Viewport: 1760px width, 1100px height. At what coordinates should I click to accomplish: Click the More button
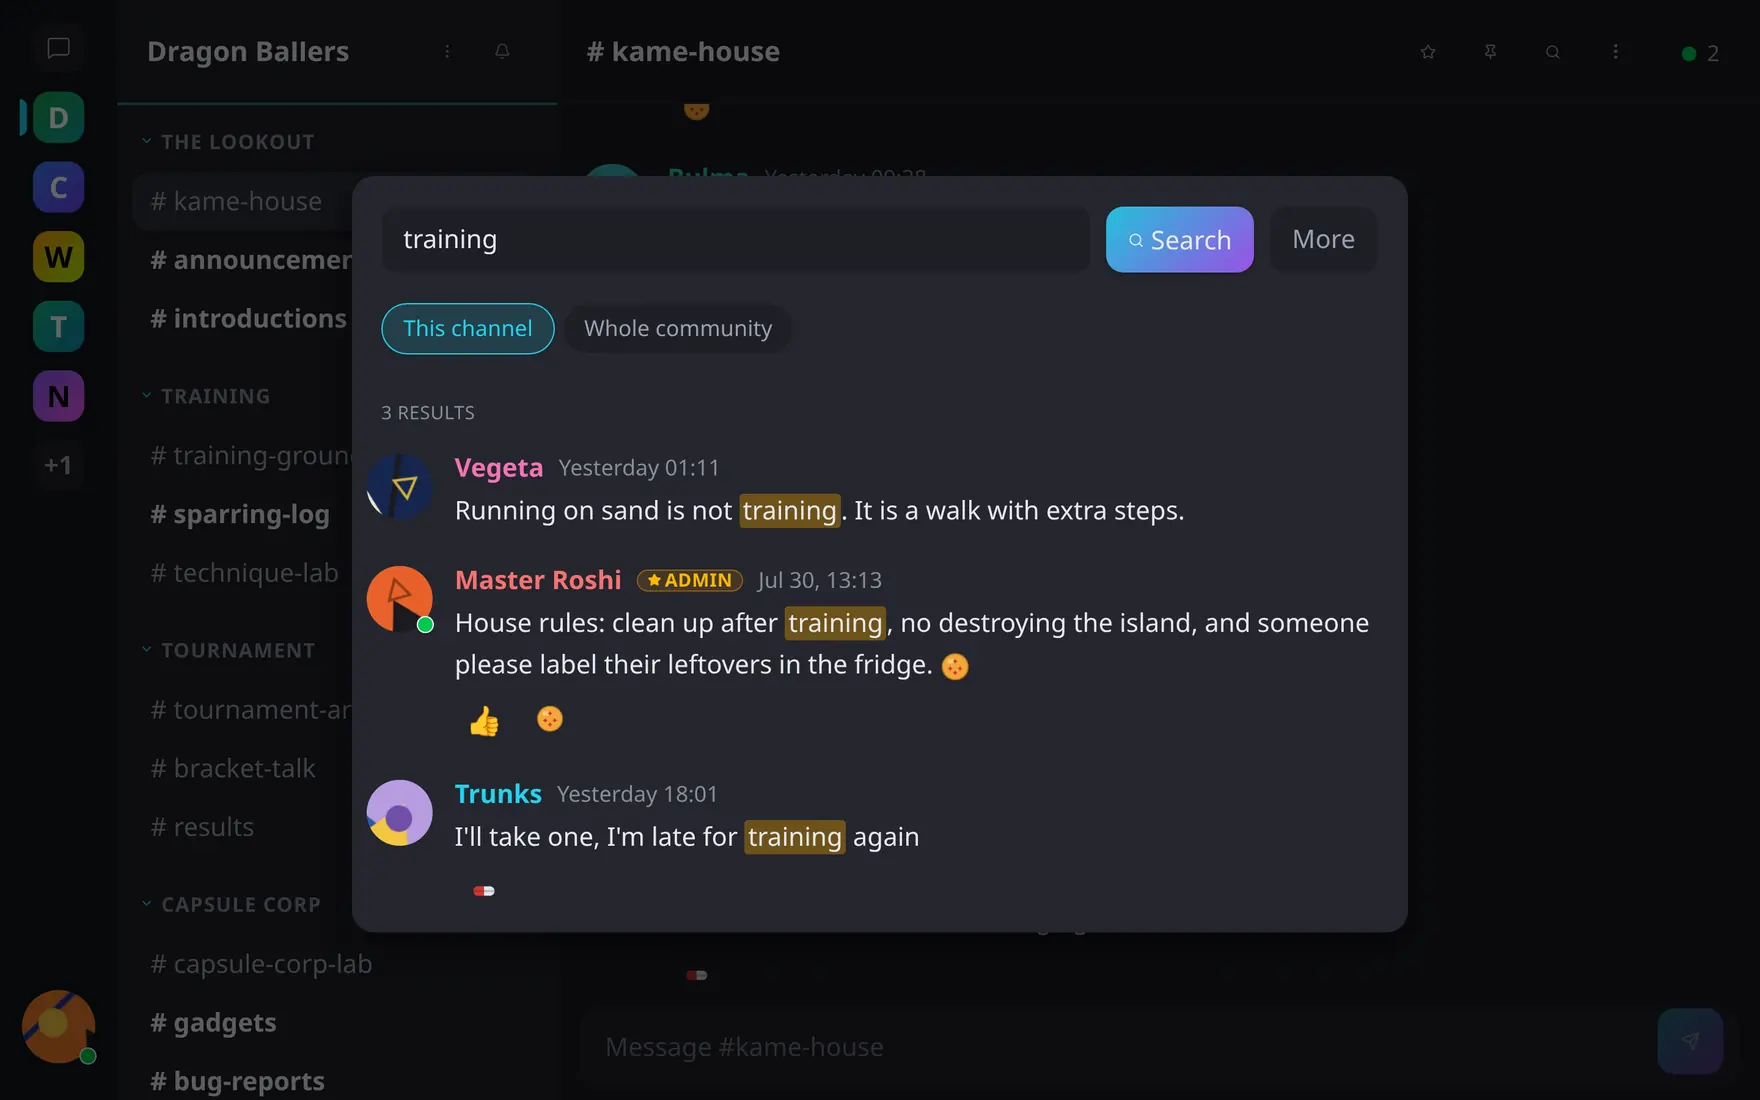(1323, 239)
